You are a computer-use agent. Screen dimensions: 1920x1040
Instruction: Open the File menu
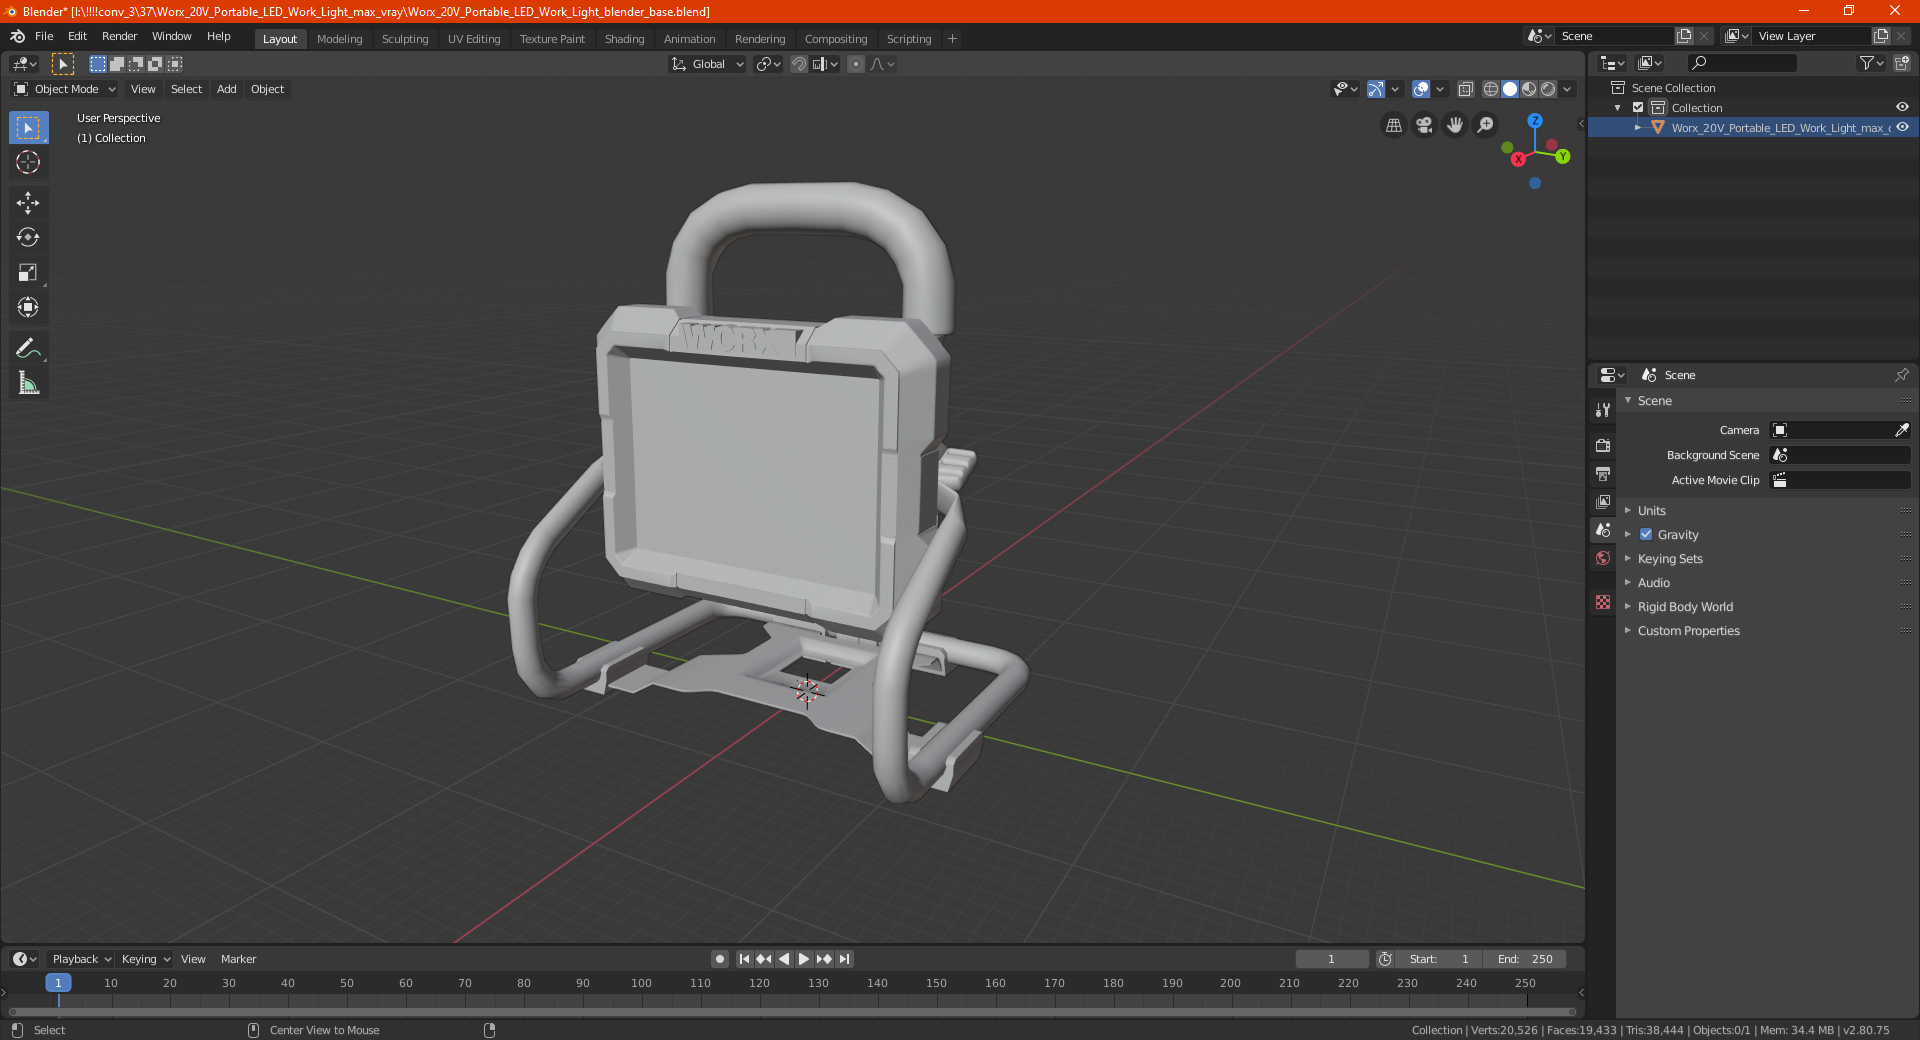coord(44,36)
